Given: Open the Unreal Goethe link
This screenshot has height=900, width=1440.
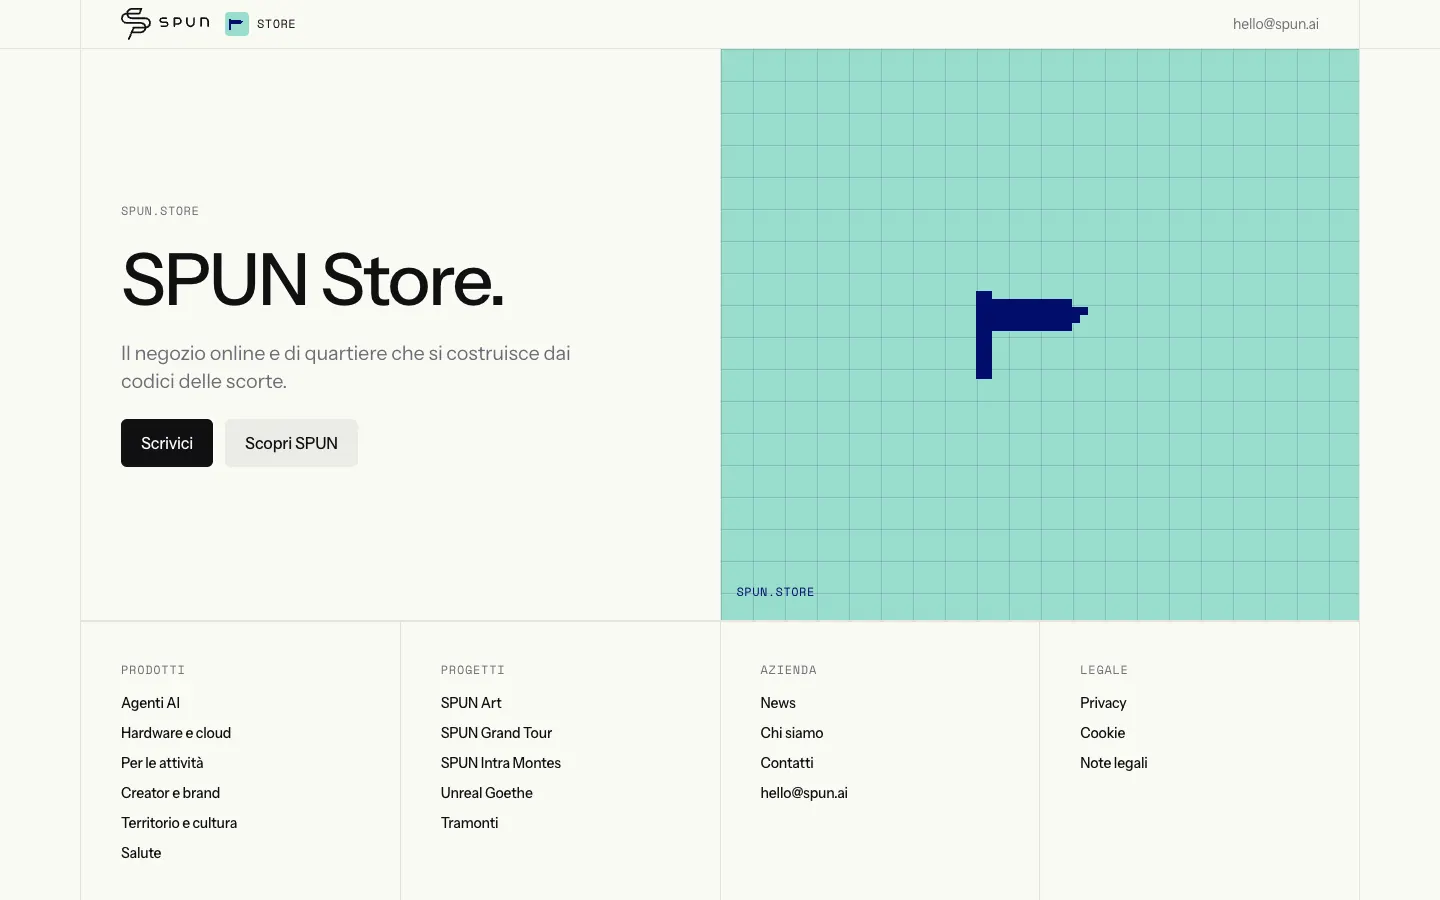Looking at the screenshot, I should (487, 793).
